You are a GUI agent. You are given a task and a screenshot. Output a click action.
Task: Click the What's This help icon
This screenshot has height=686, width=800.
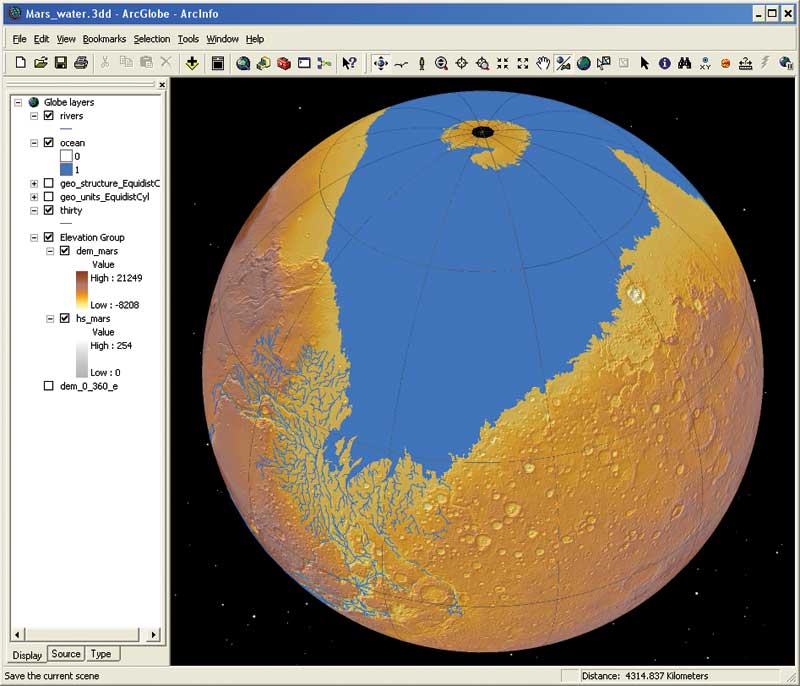(349, 63)
